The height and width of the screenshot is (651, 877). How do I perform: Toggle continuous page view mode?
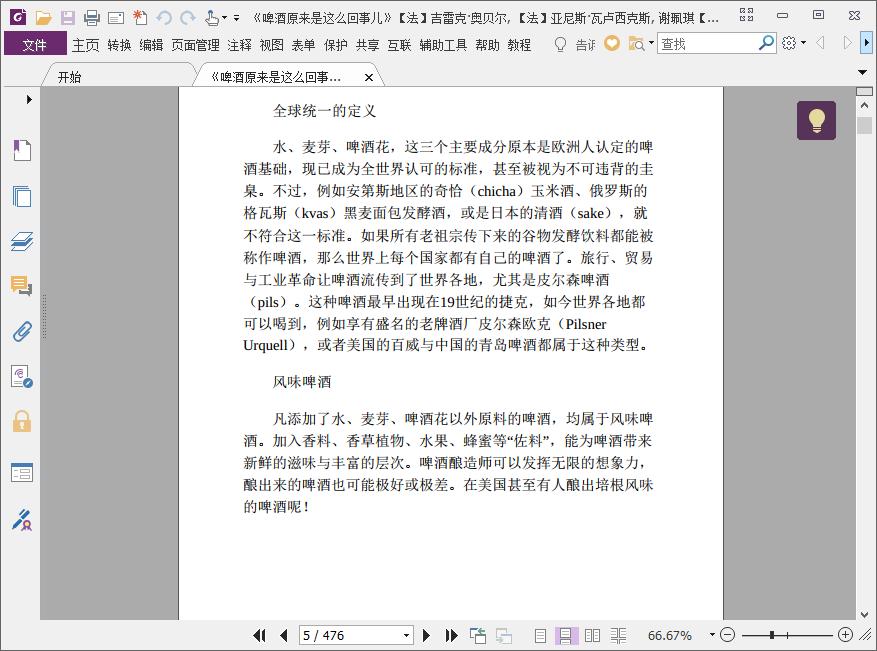pos(565,635)
